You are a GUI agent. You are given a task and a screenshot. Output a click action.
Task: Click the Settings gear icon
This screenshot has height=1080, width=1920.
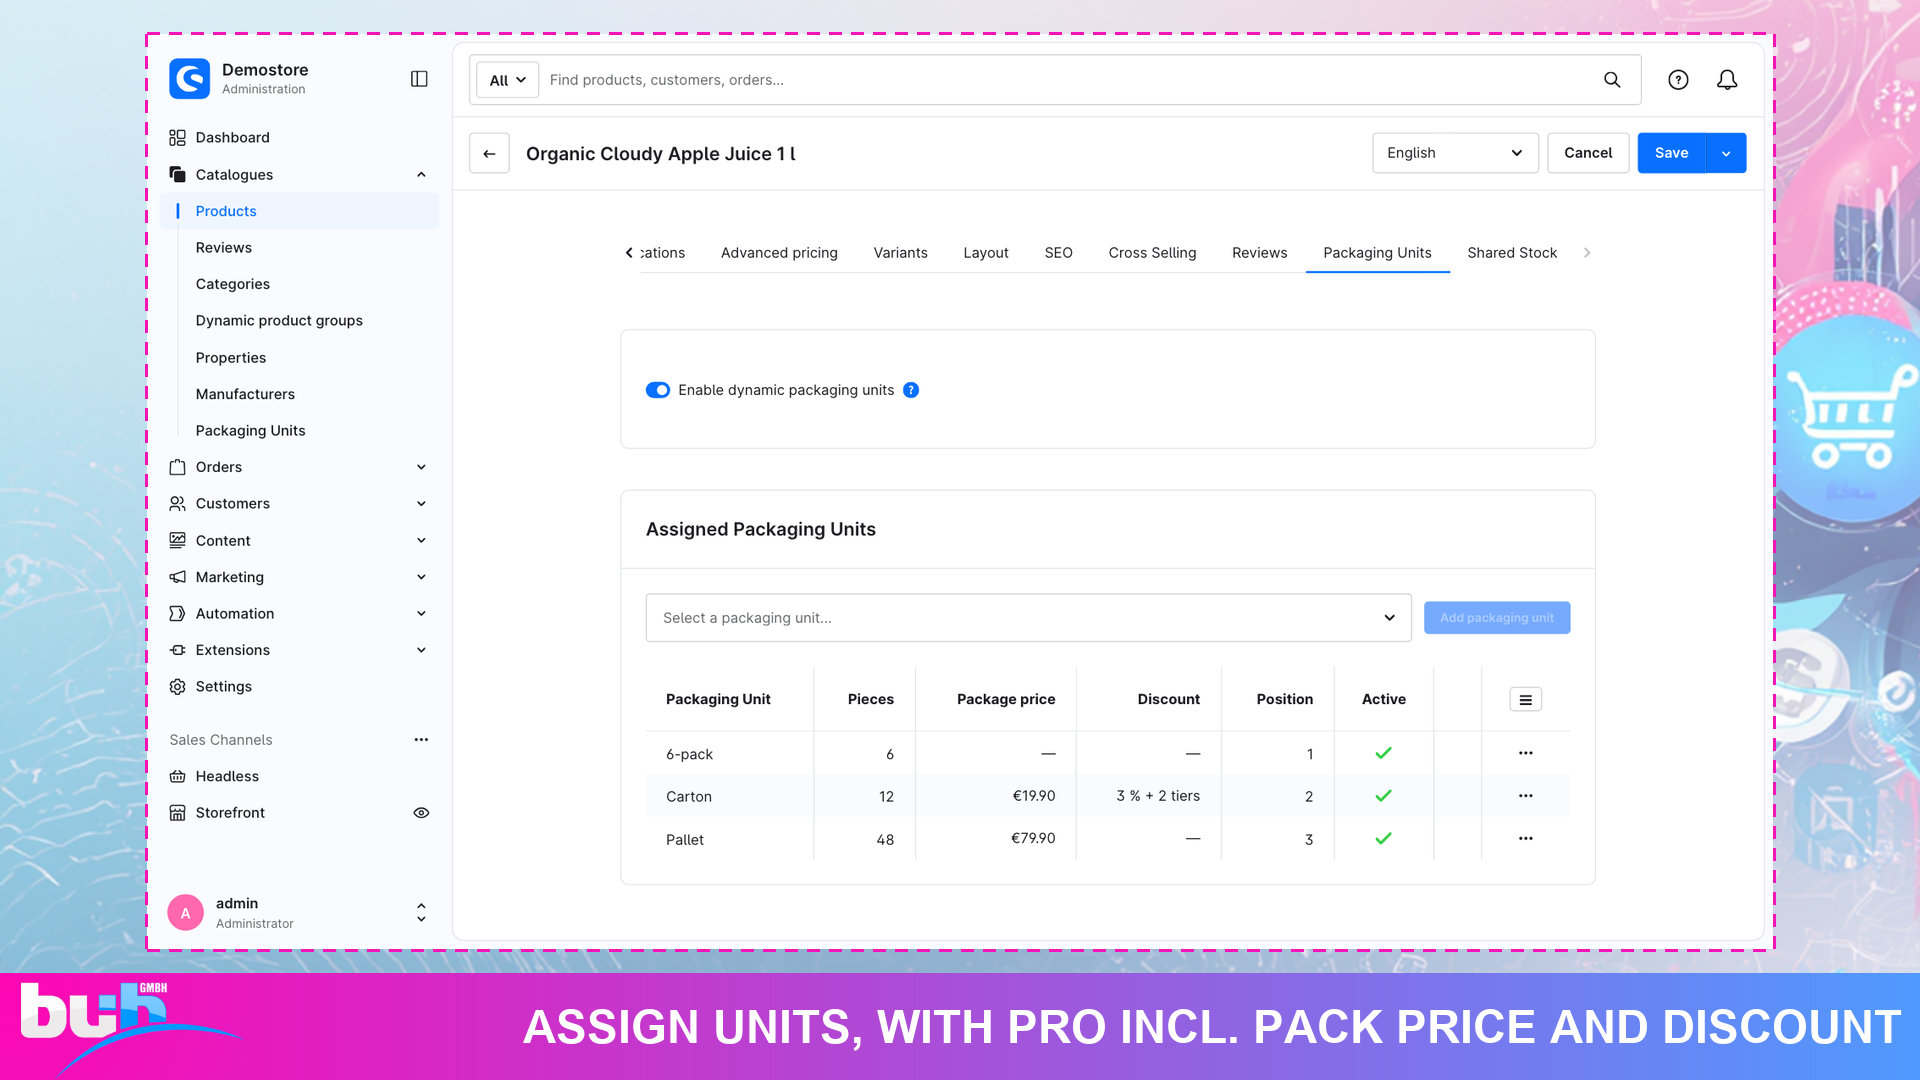click(177, 686)
